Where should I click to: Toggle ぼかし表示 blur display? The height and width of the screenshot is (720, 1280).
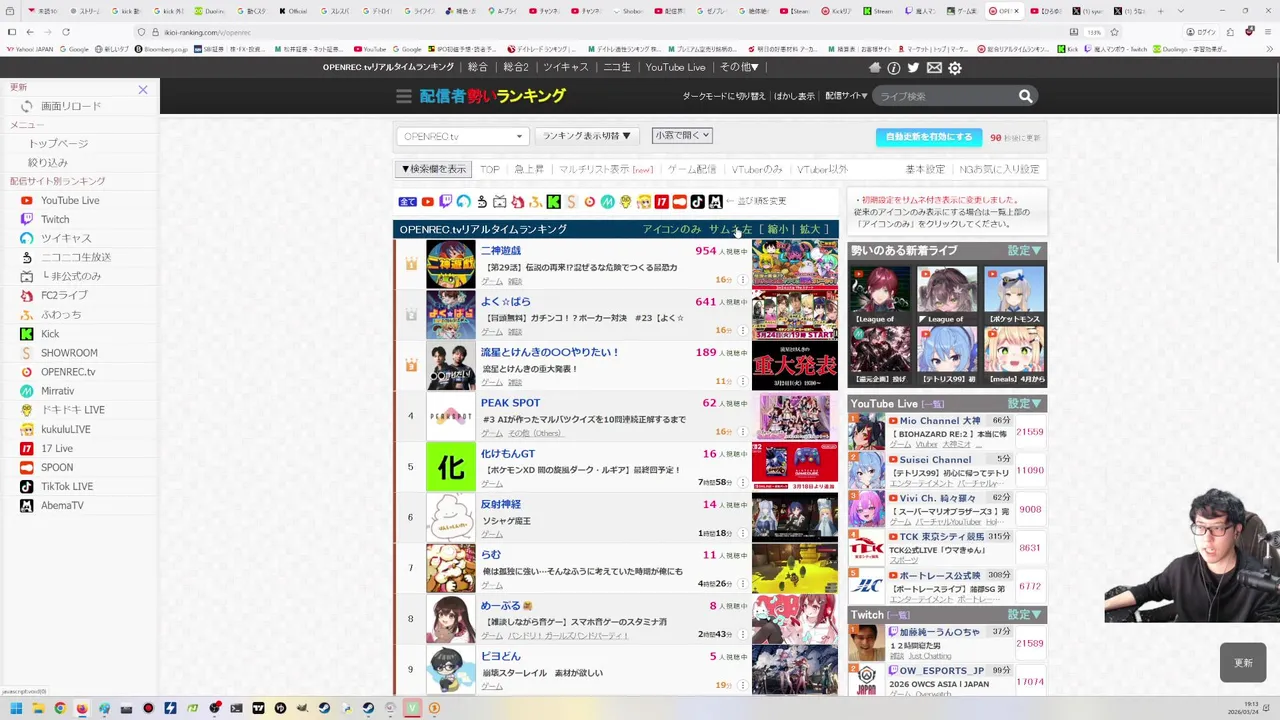(x=794, y=96)
